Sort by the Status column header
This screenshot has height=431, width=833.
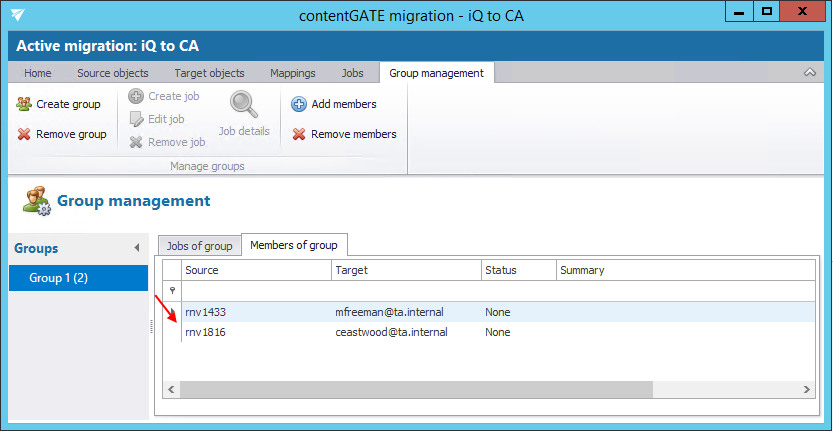click(x=517, y=270)
